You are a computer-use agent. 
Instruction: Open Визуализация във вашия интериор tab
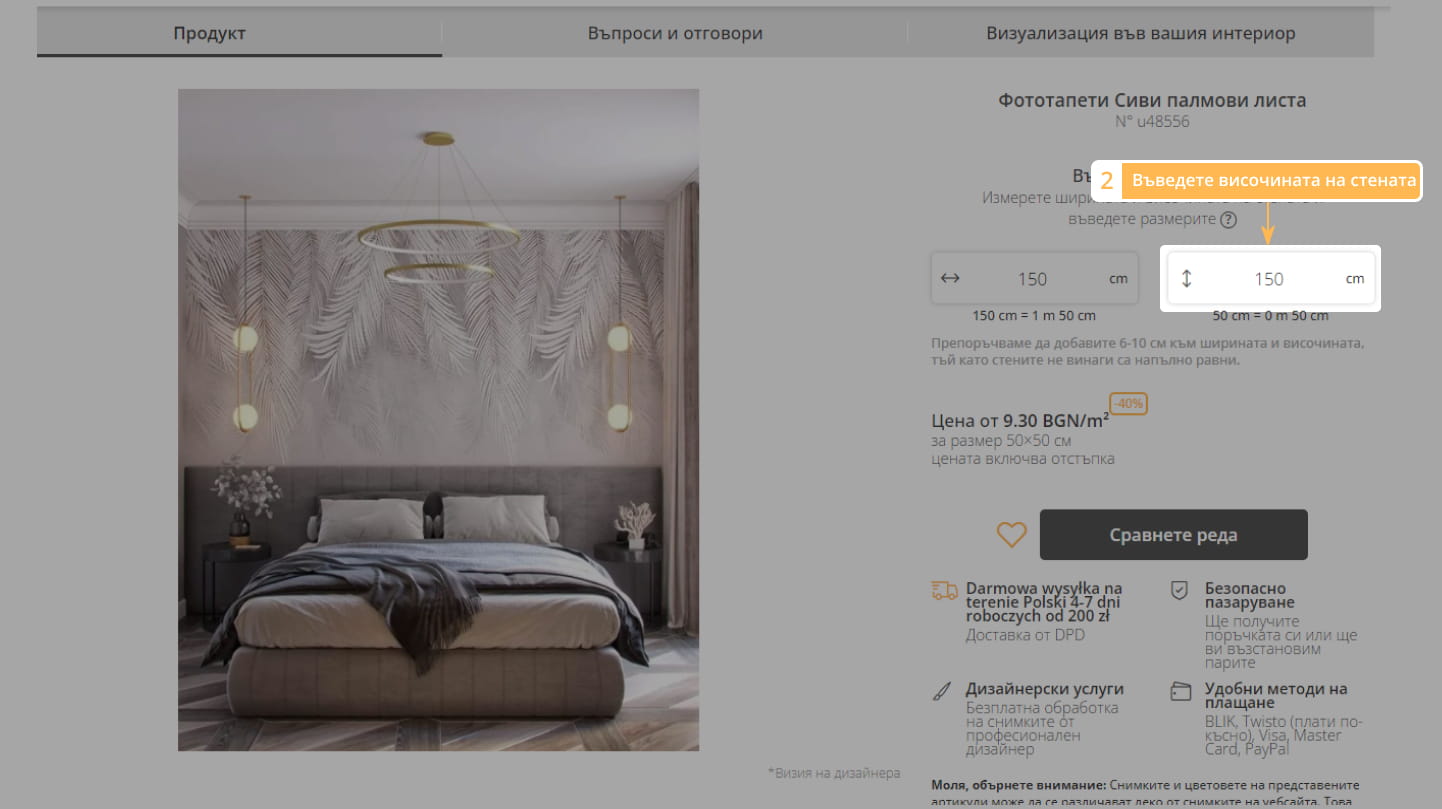click(x=1141, y=33)
